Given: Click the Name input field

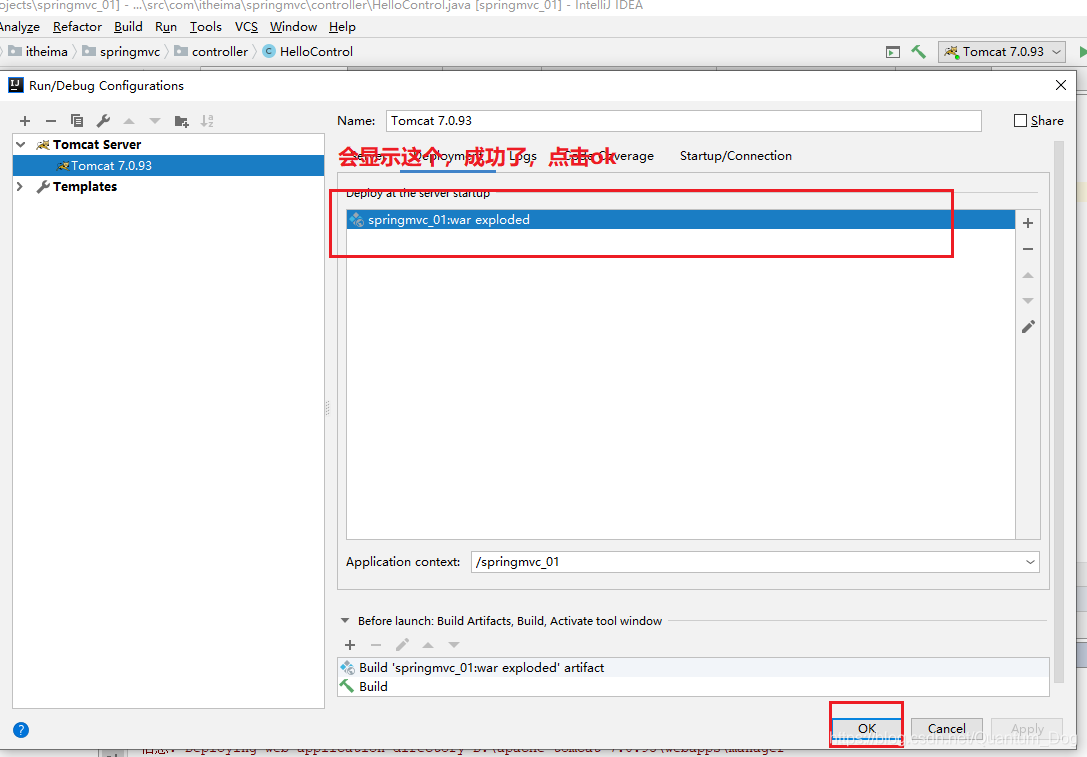Looking at the screenshot, I should click(684, 121).
